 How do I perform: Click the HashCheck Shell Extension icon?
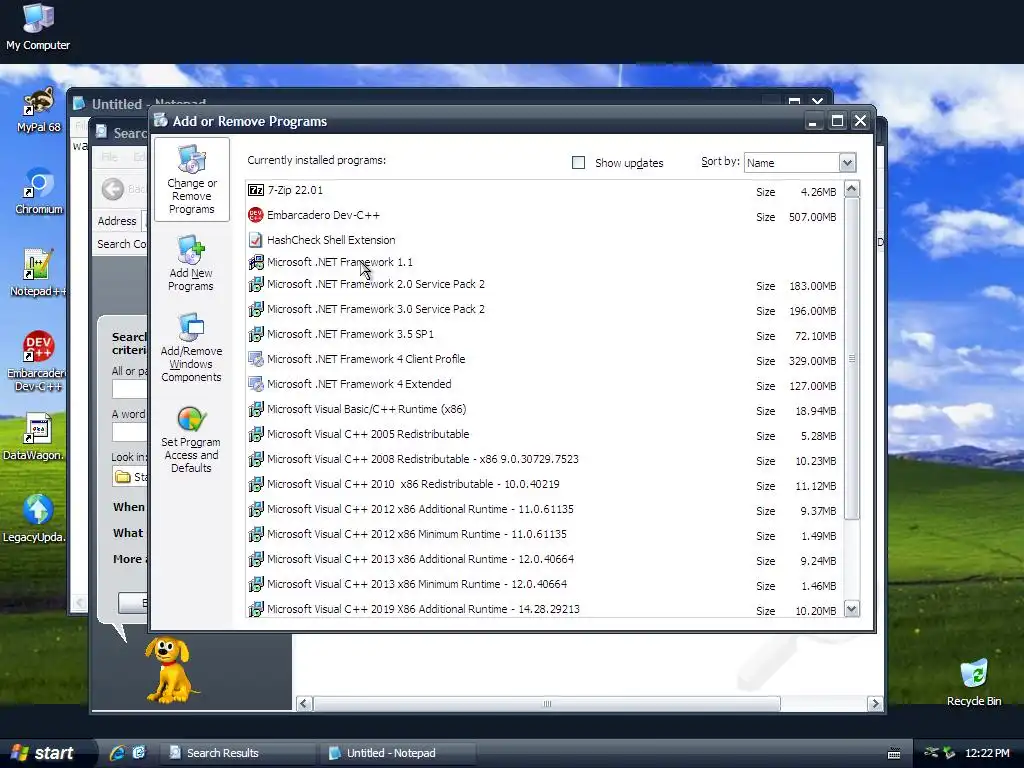256,240
